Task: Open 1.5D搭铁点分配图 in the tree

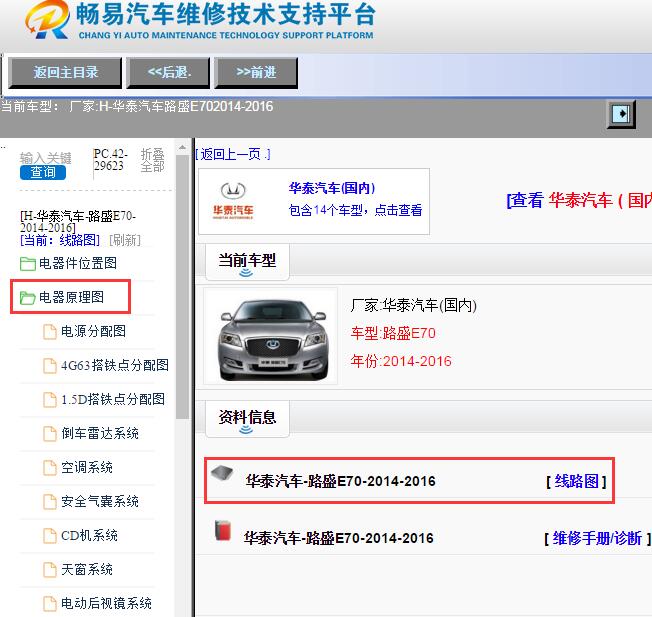Action: click(113, 400)
